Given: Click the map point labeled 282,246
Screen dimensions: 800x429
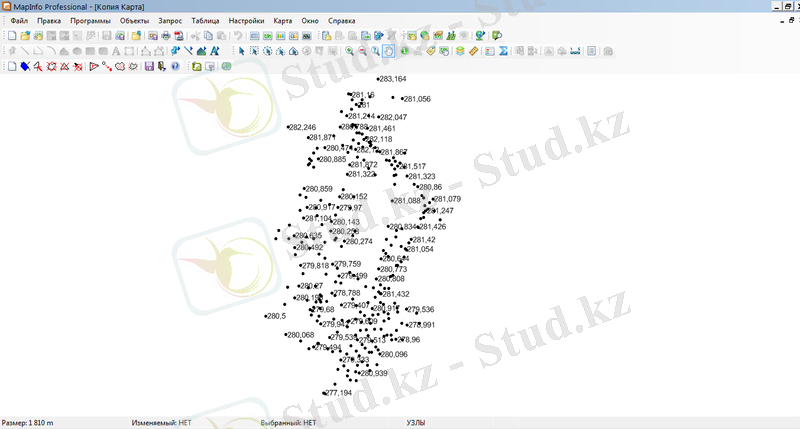Looking at the screenshot, I should point(288,127).
